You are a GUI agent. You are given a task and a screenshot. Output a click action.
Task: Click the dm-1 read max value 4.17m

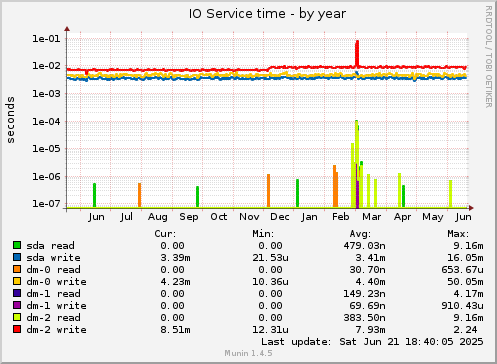[468, 294]
